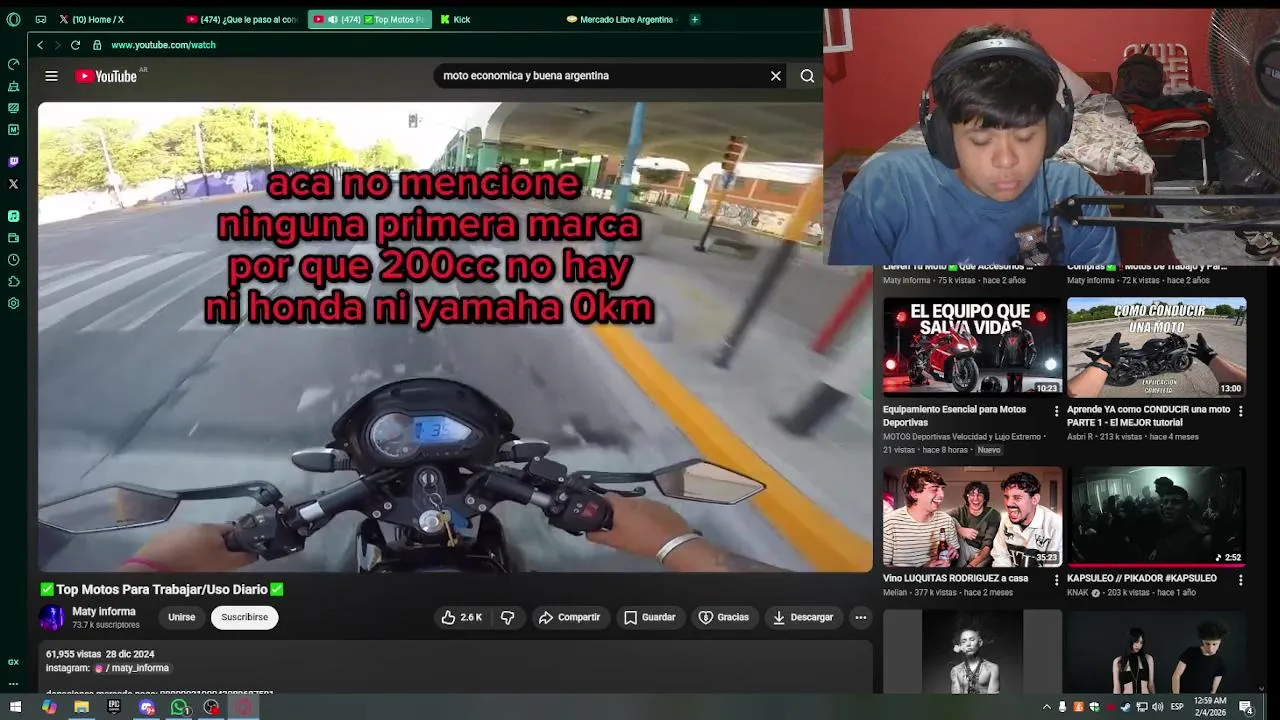Screen dimensions: 1280x720
Task: Open options menu for Vino LUQUITAS RODRIGUEZ video
Action: pos(1056,579)
